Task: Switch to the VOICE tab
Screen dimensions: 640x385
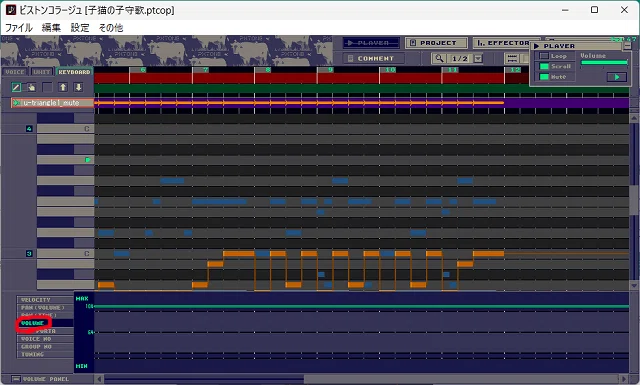Action: (x=15, y=72)
